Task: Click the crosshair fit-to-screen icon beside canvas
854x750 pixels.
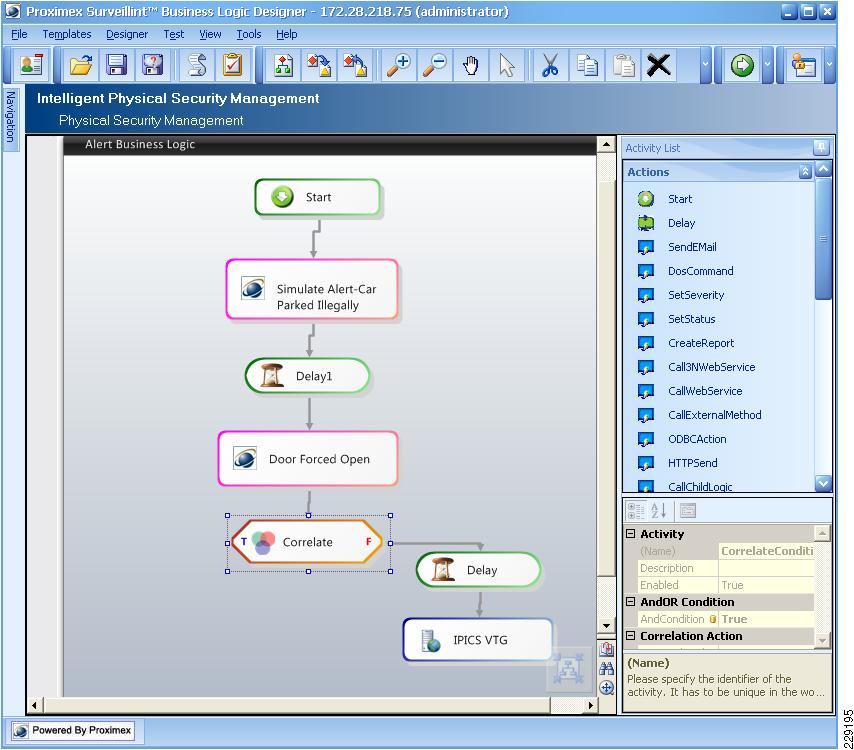Action: coord(606,687)
